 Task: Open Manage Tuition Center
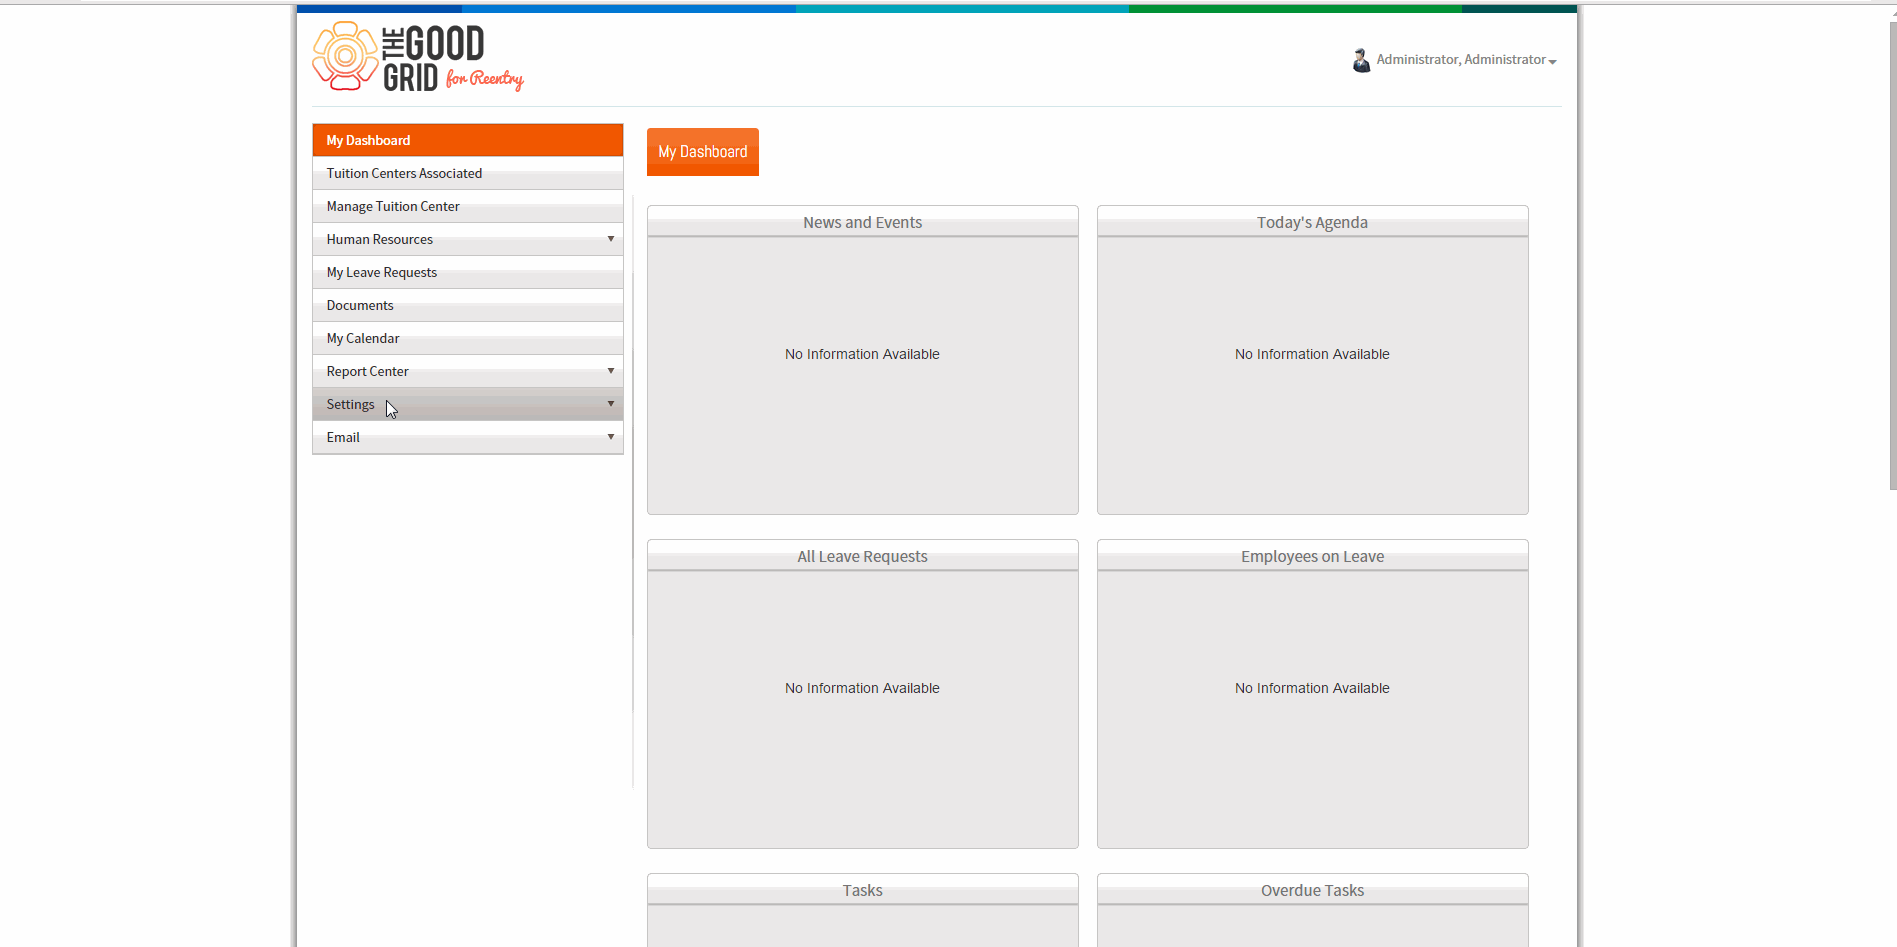(x=468, y=206)
